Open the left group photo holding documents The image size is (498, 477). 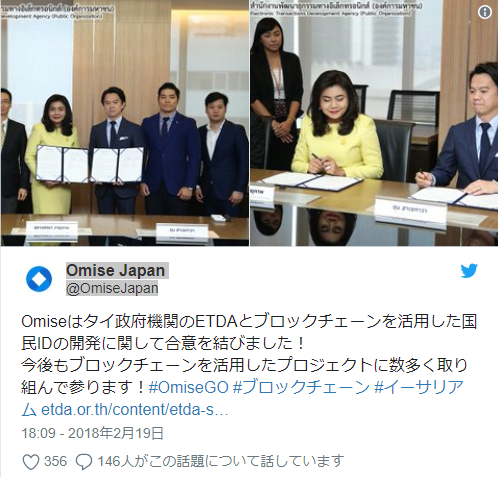(x=125, y=123)
